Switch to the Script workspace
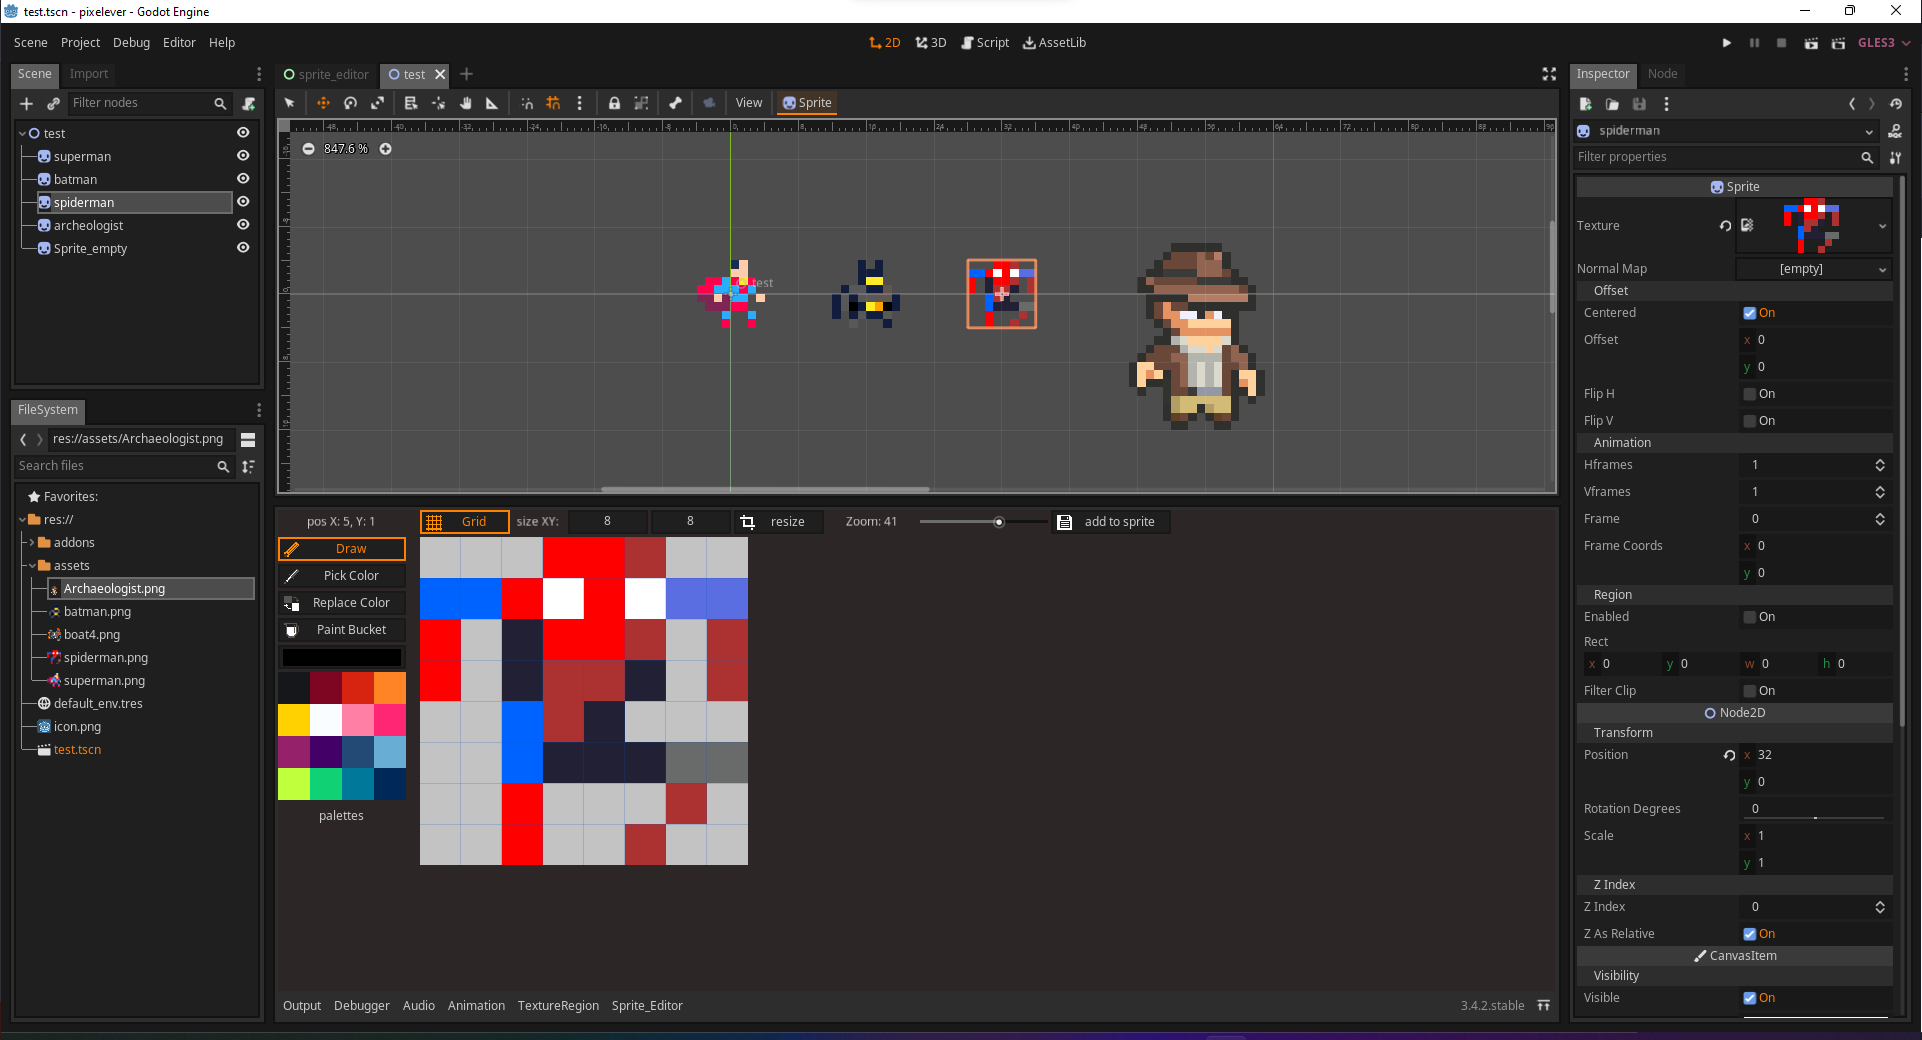1922x1040 pixels. click(984, 43)
